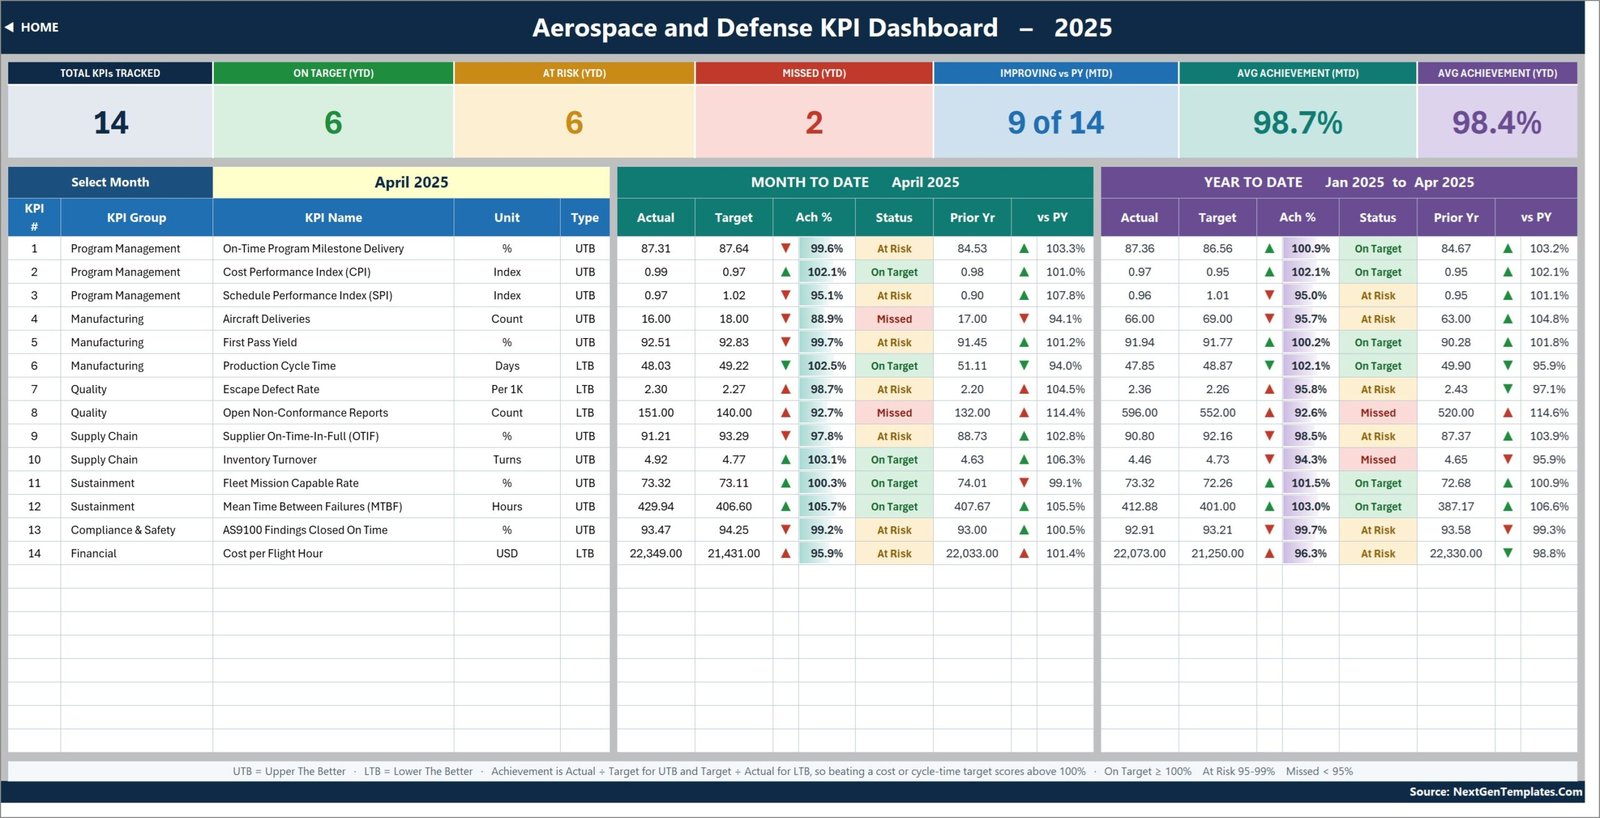Select MTD achievement 105.7% for MTBF
This screenshot has width=1600, height=818.
(827, 506)
